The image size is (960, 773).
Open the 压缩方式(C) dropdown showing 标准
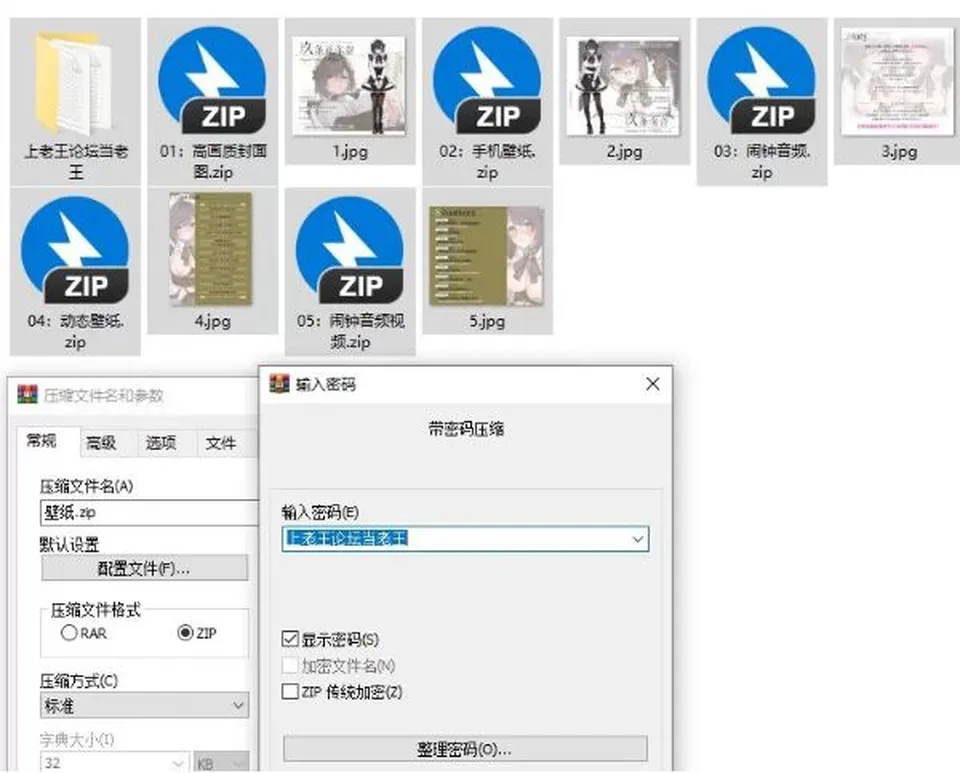click(x=144, y=705)
